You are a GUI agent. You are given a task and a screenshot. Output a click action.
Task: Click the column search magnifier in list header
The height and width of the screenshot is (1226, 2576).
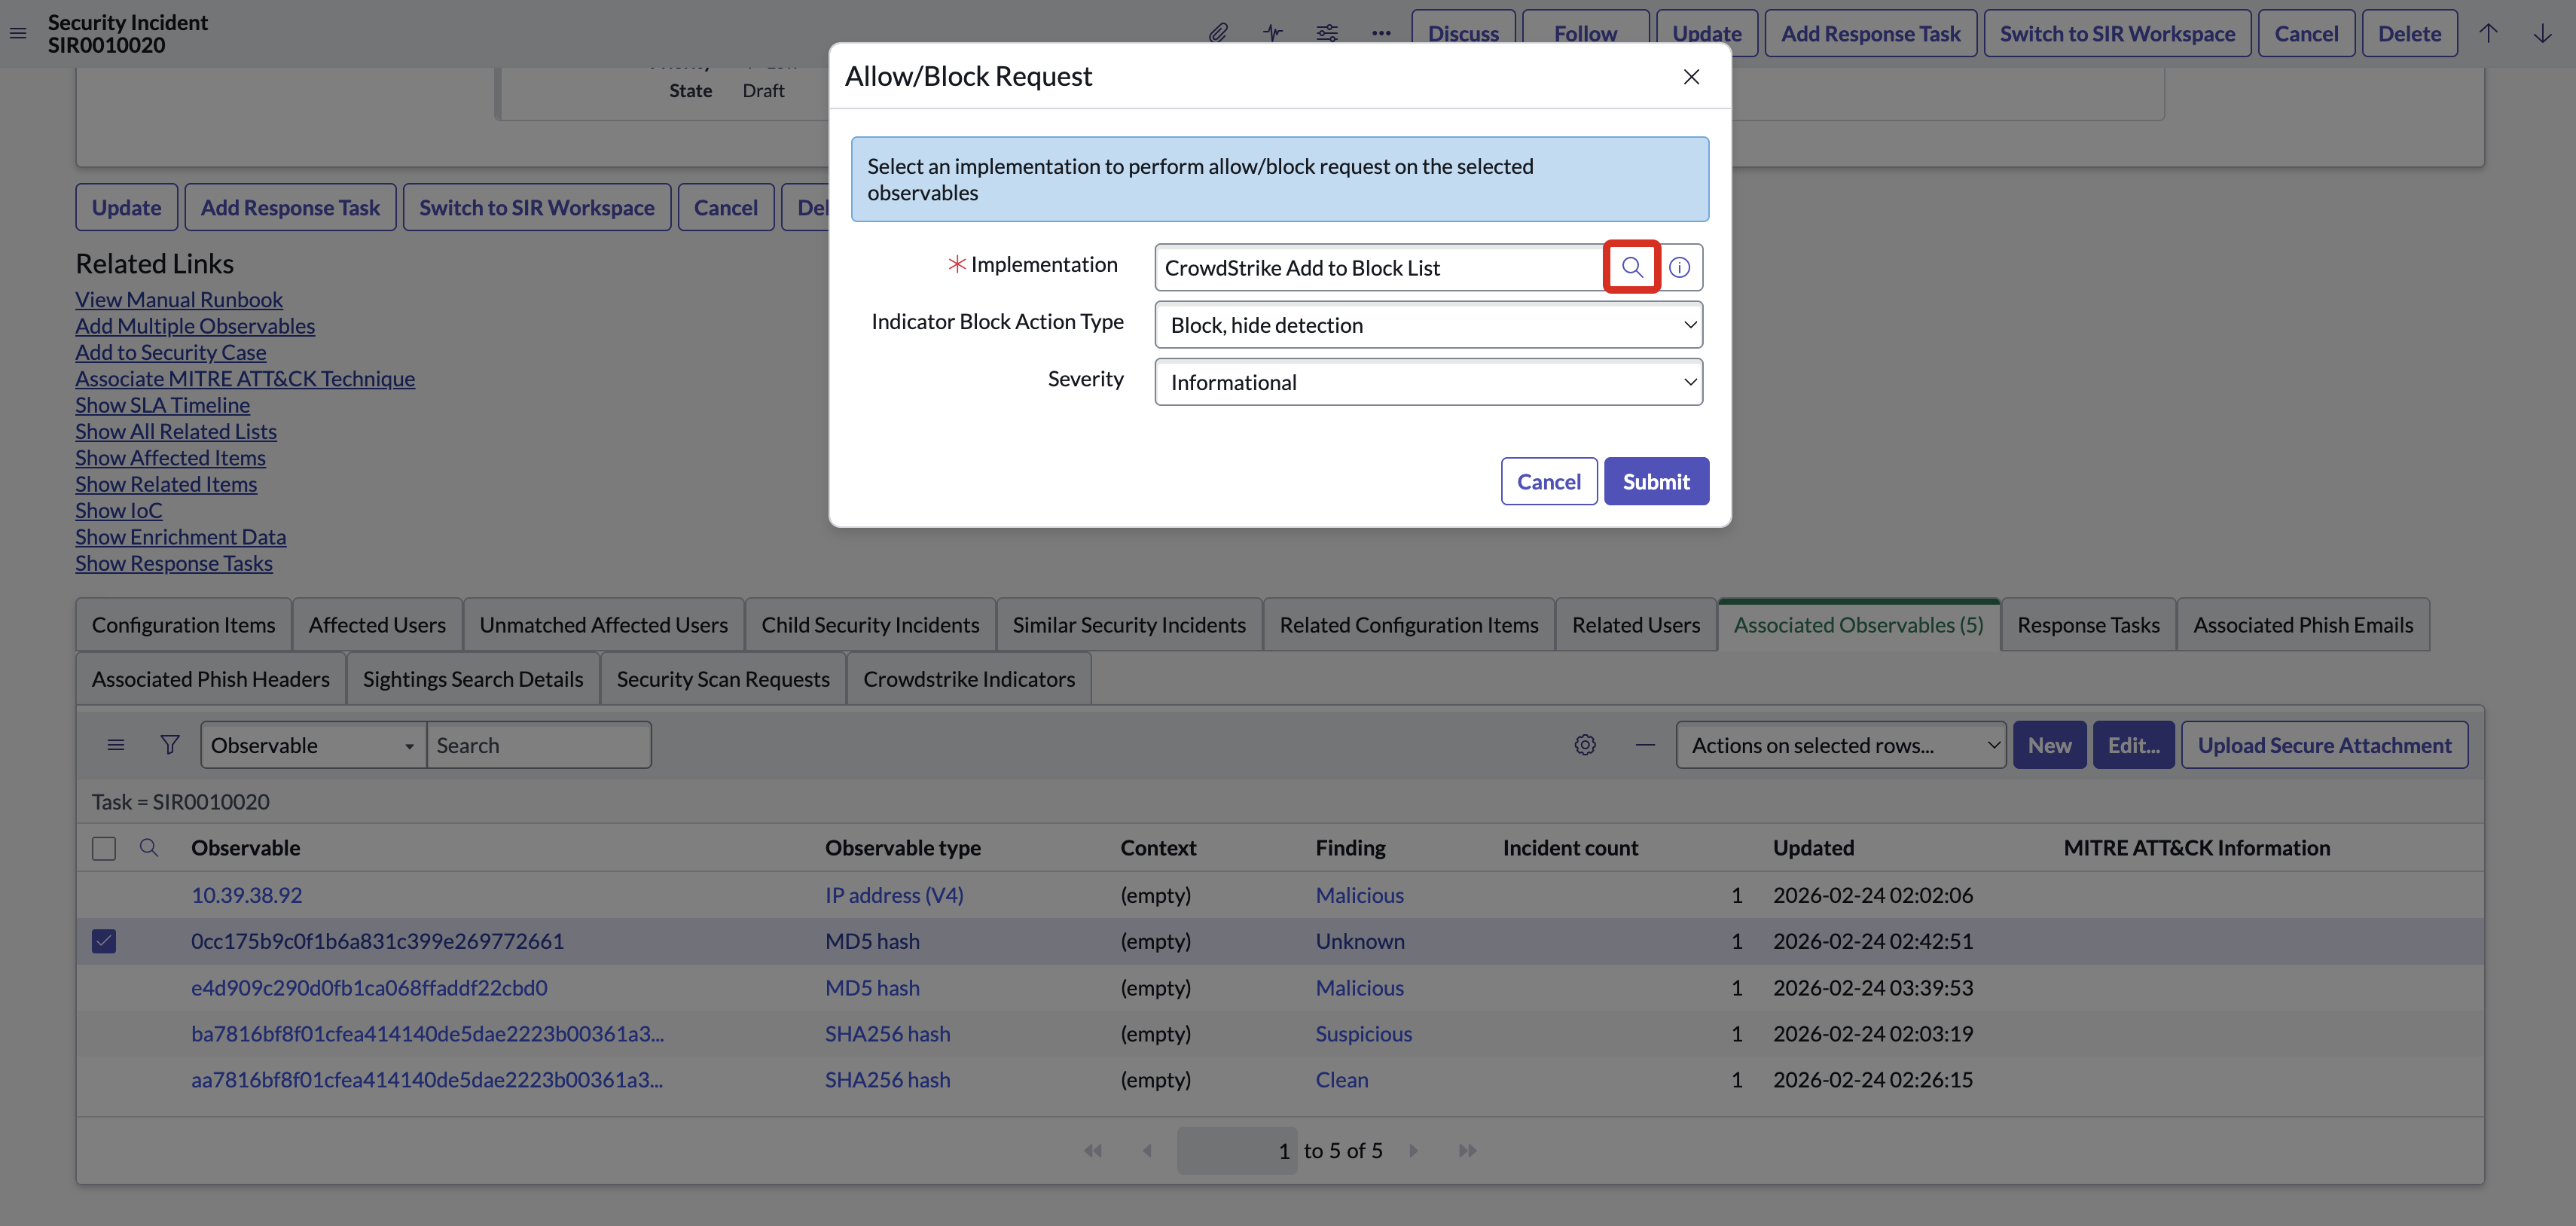coord(149,848)
